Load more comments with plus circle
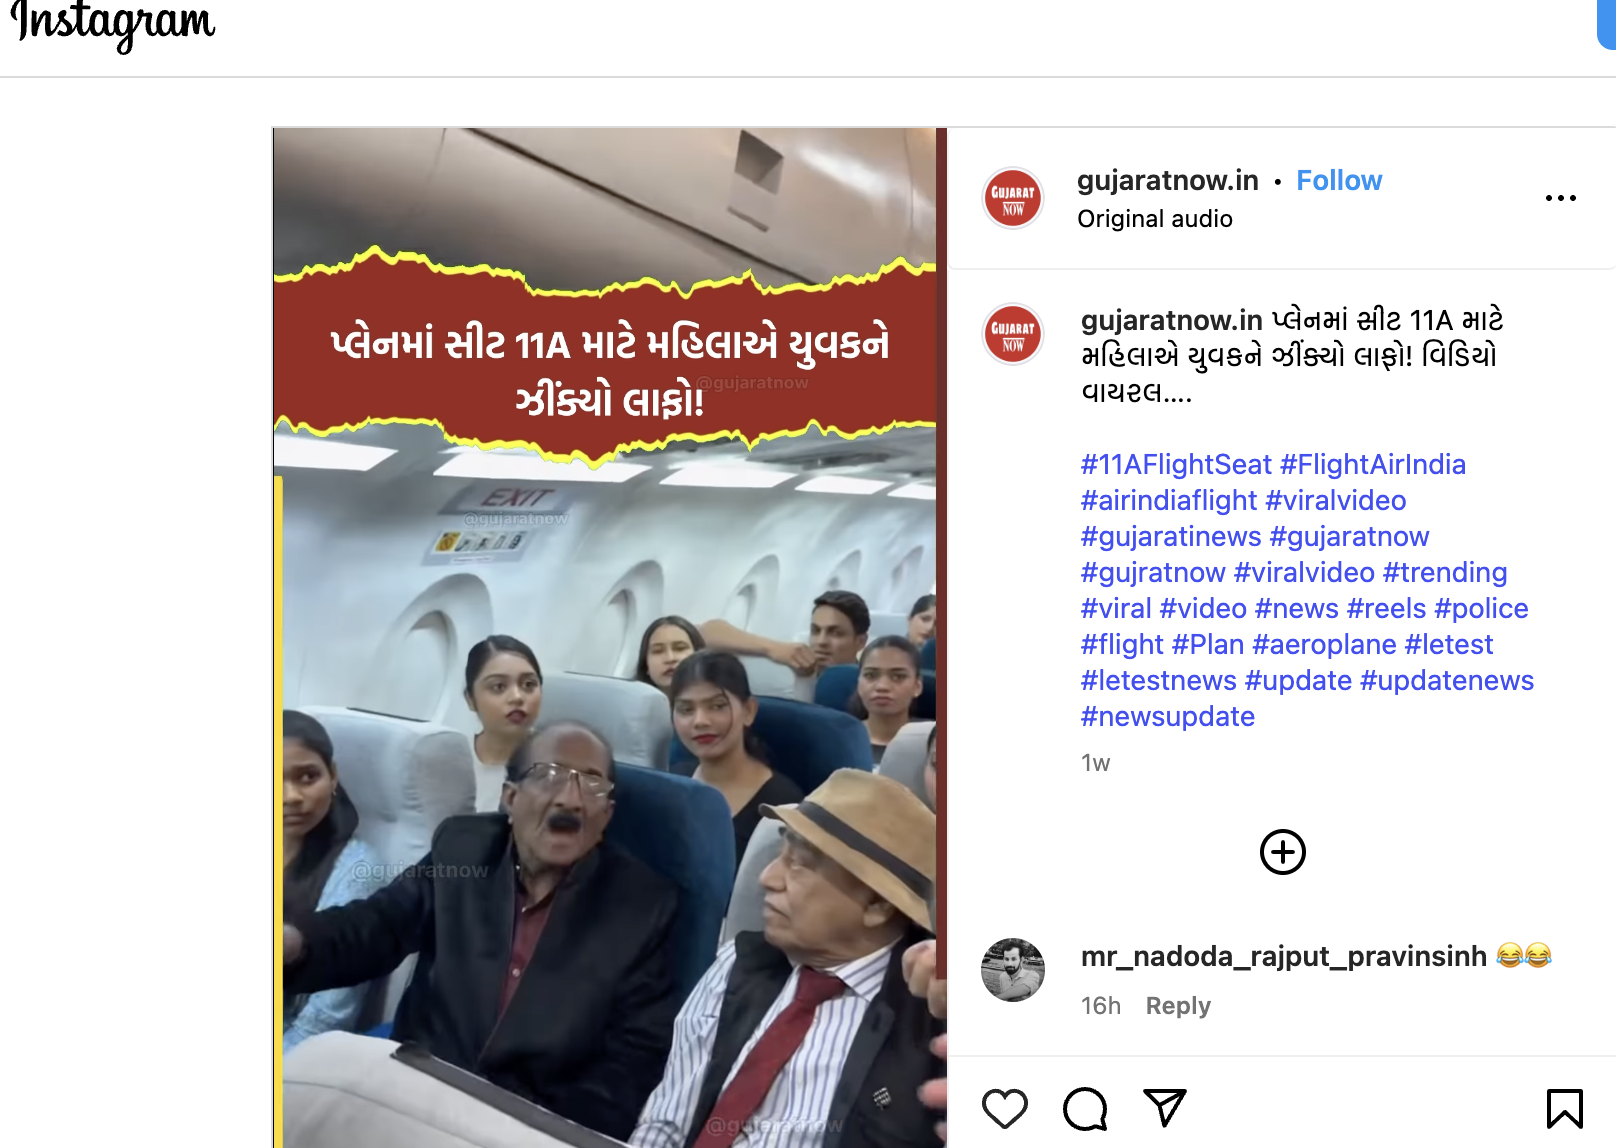This screenshot has width=1616, height=1148. click(1283, 852)
